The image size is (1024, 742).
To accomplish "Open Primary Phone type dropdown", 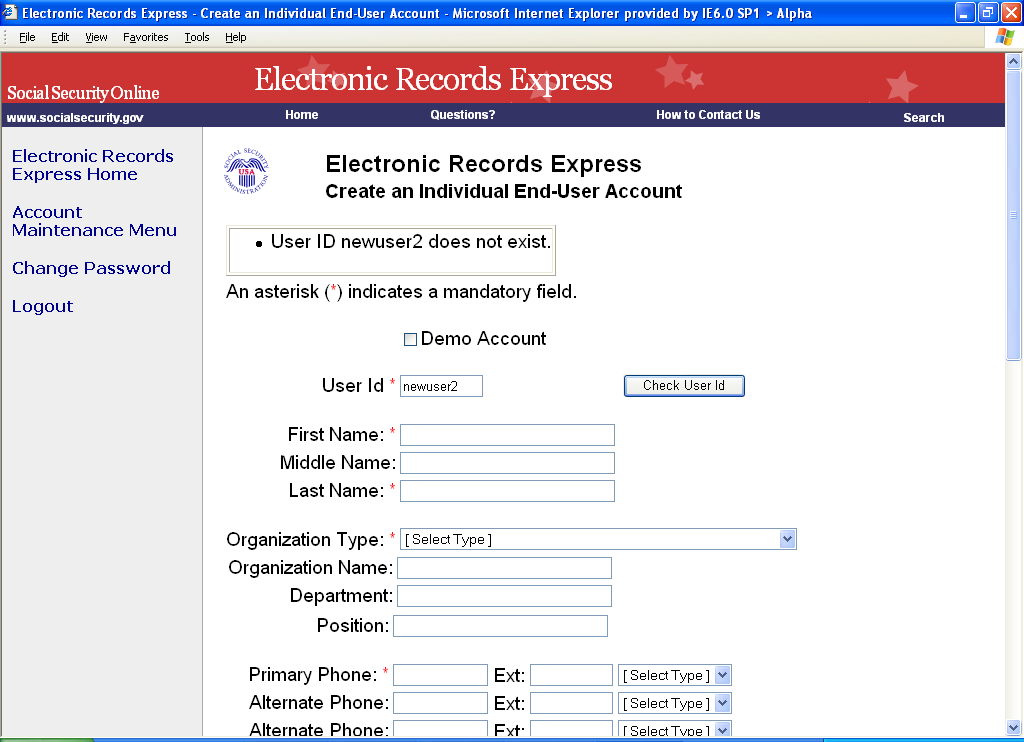I will tap(675, 675).
